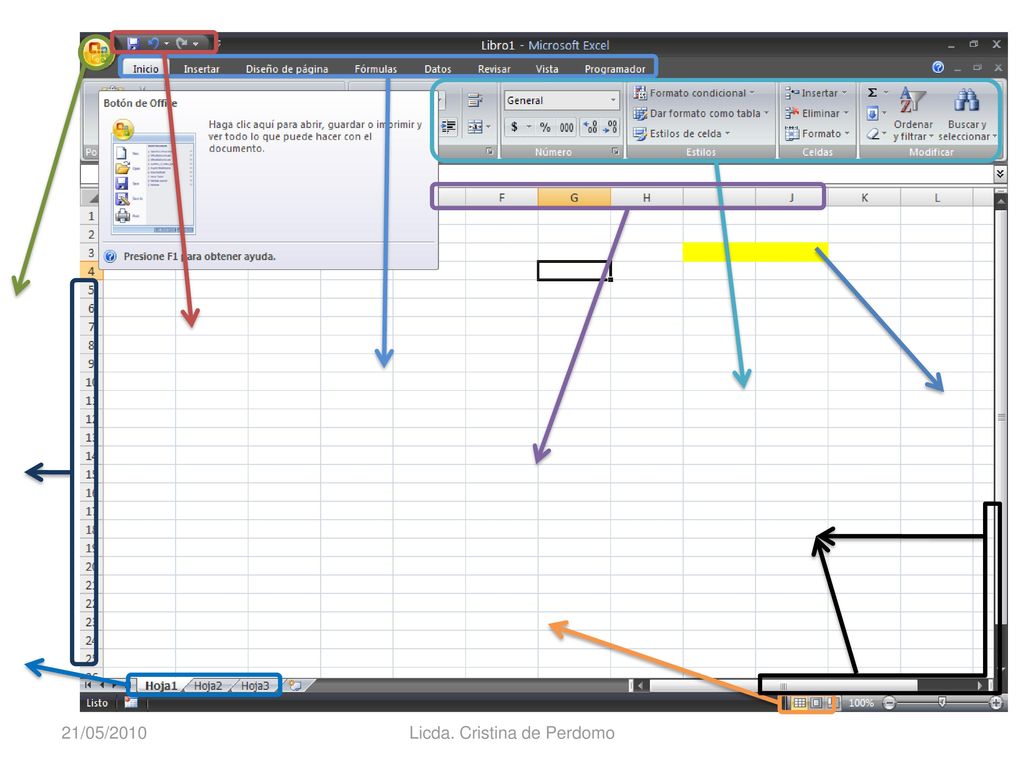
Task: Click Insertar cells button in Celdas group
Action: (816, 93)
